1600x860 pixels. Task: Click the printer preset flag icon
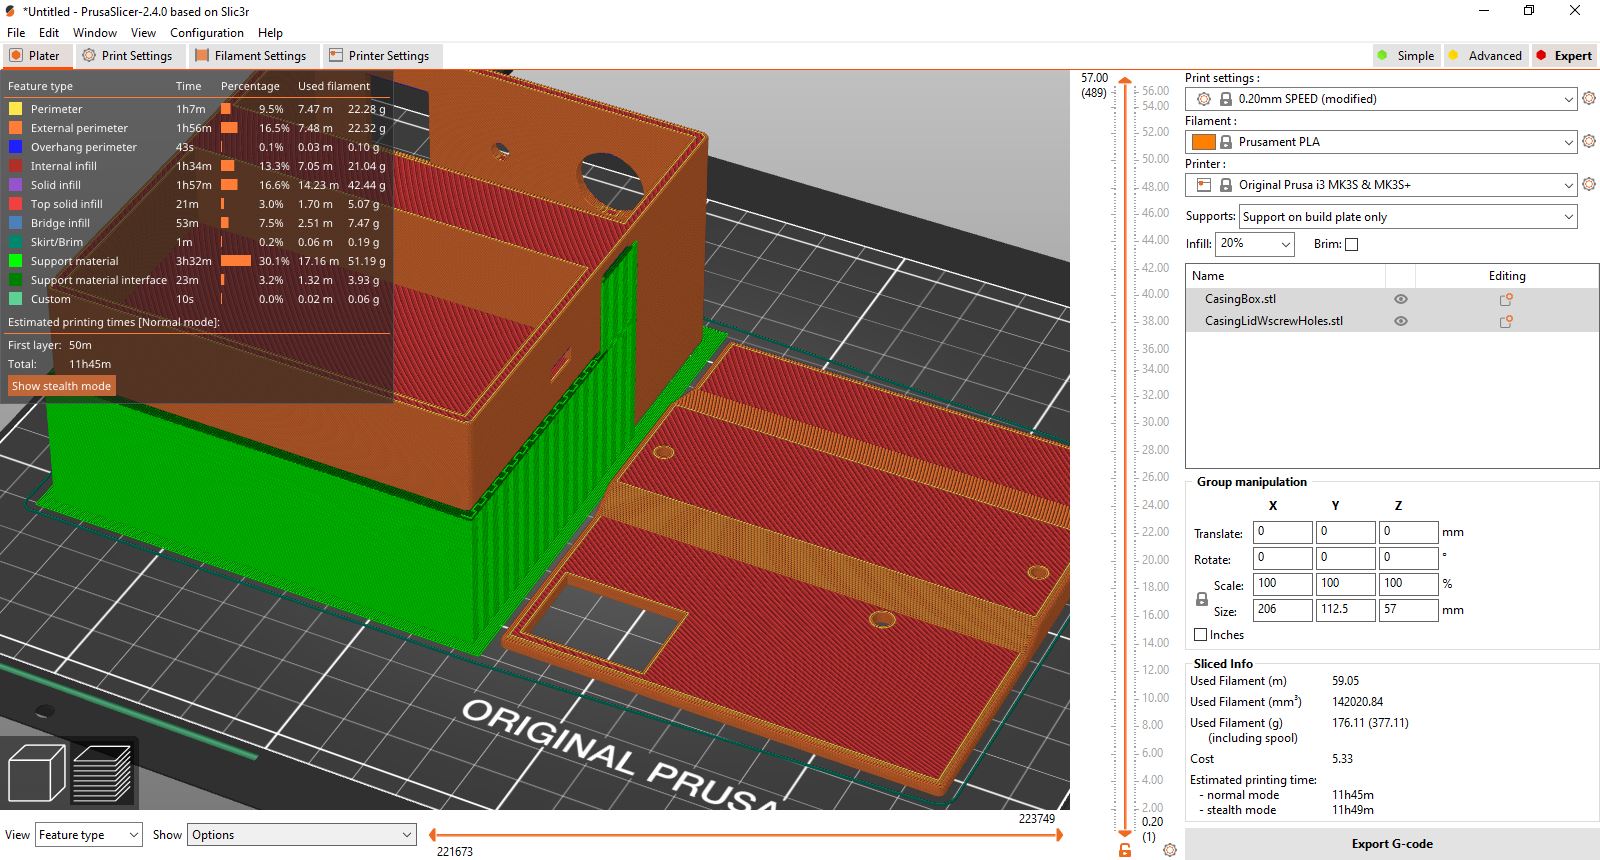[x=1203, y=185]
